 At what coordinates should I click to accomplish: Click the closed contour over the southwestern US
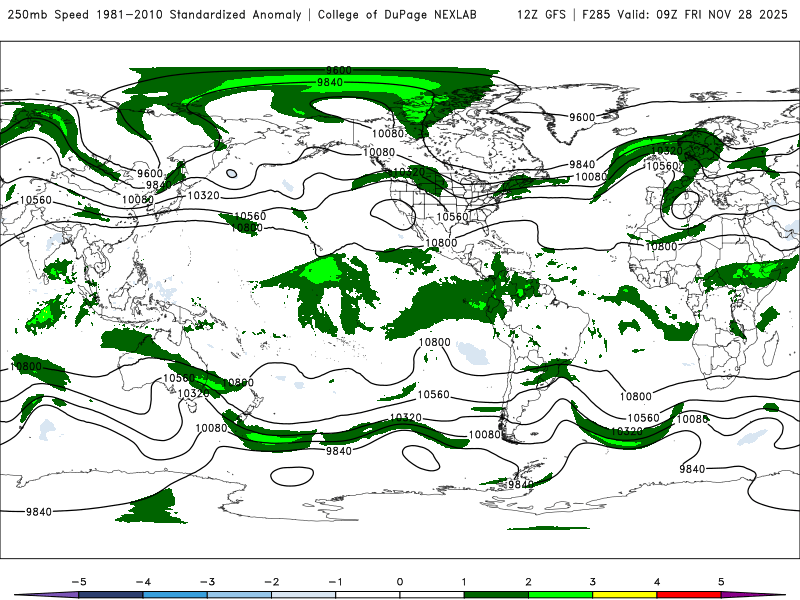393,215
